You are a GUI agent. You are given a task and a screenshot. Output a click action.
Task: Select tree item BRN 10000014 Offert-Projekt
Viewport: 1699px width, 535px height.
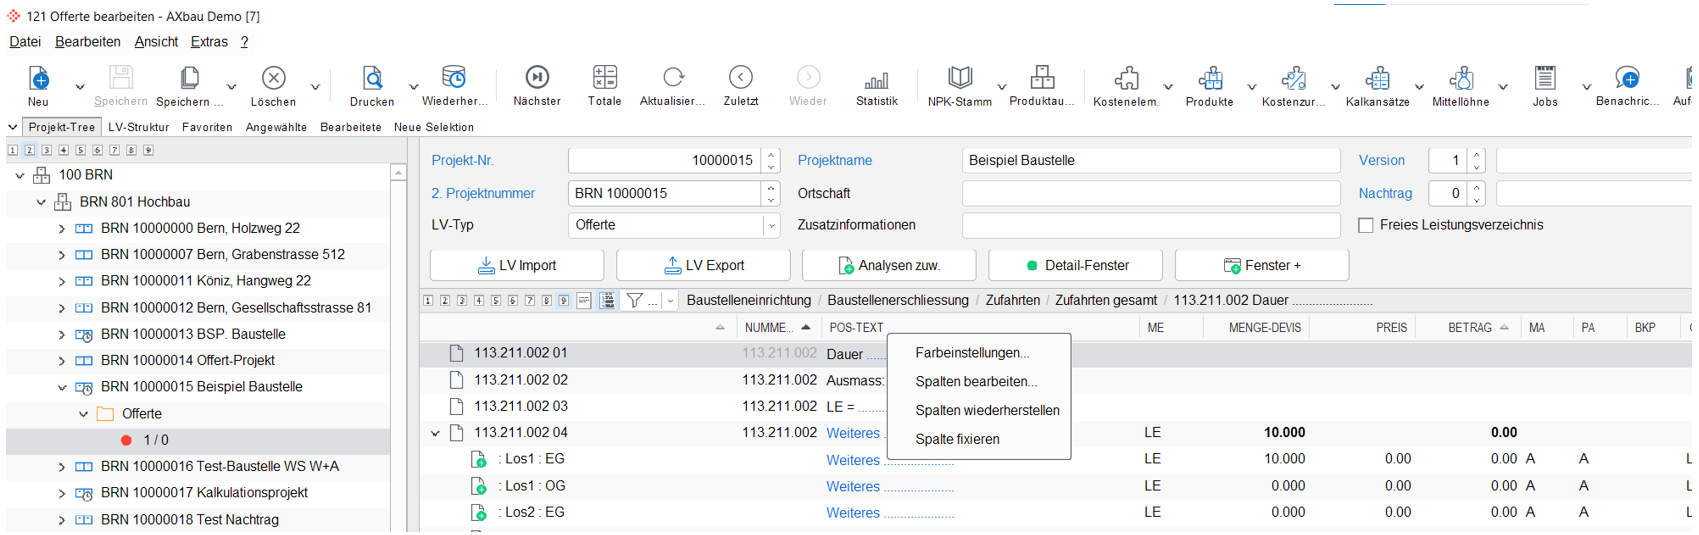click(x=188, y=360)
